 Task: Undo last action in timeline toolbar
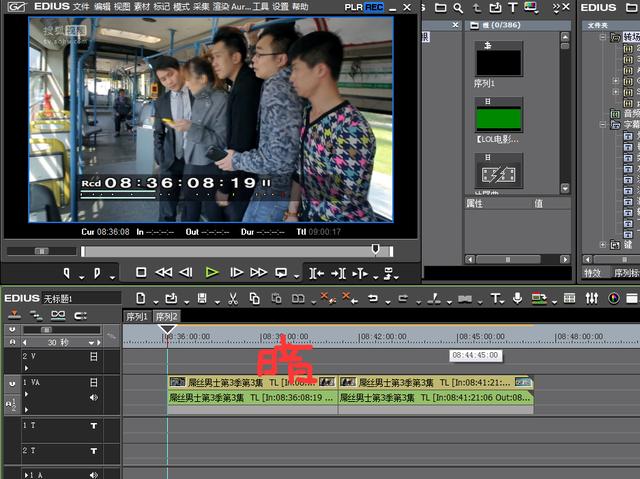tap(373, 298)
